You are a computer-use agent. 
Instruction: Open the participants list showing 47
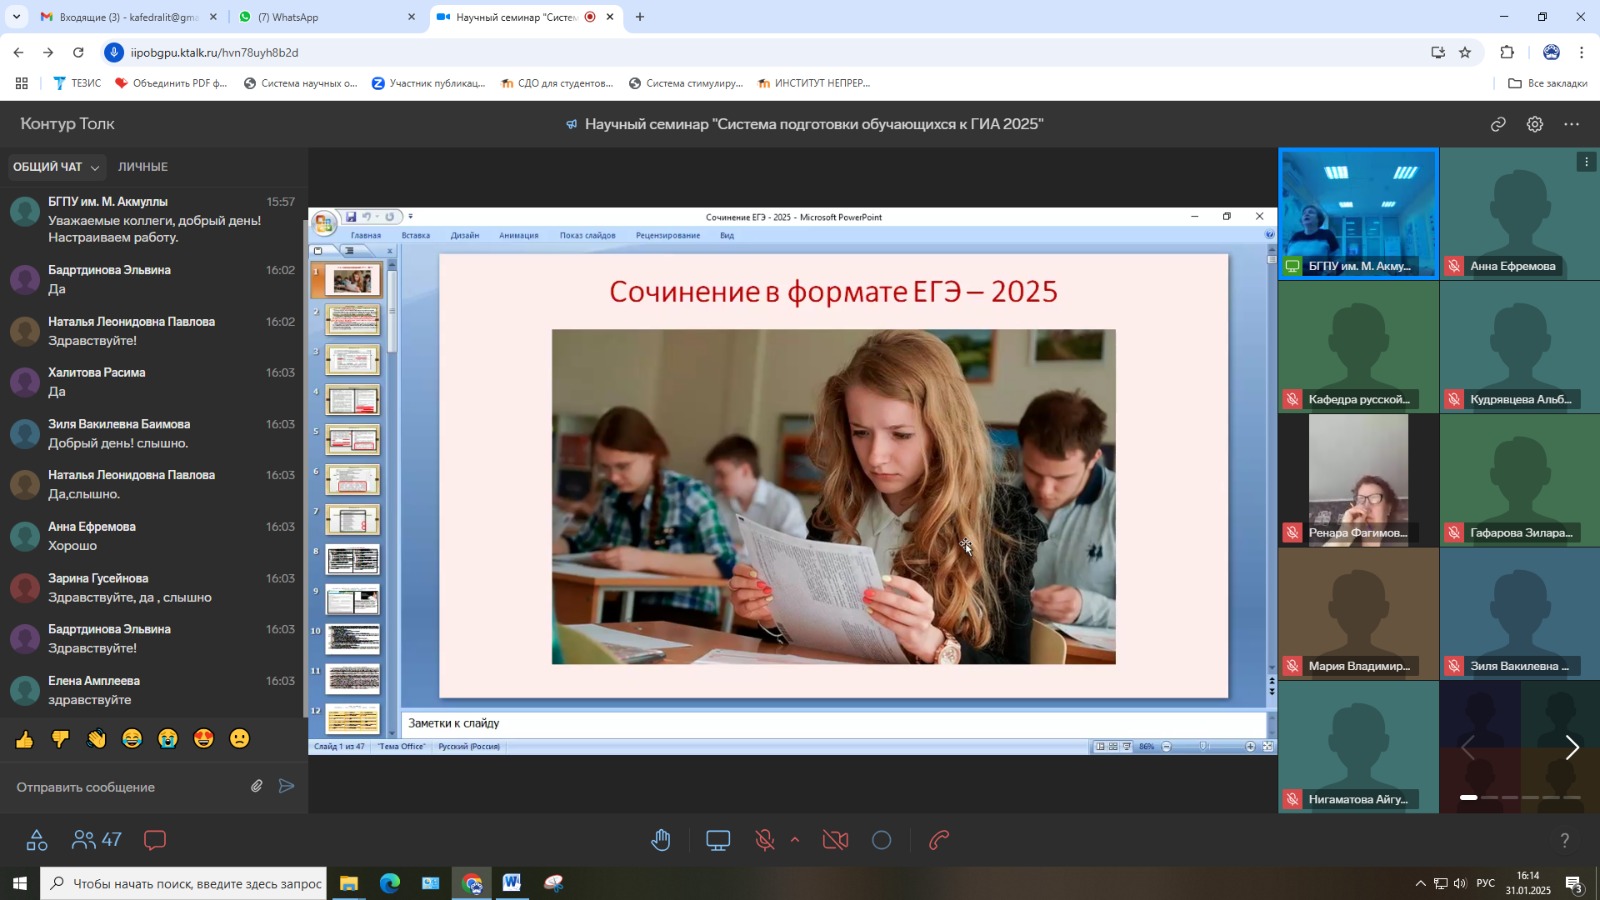[x=97, y=840]
